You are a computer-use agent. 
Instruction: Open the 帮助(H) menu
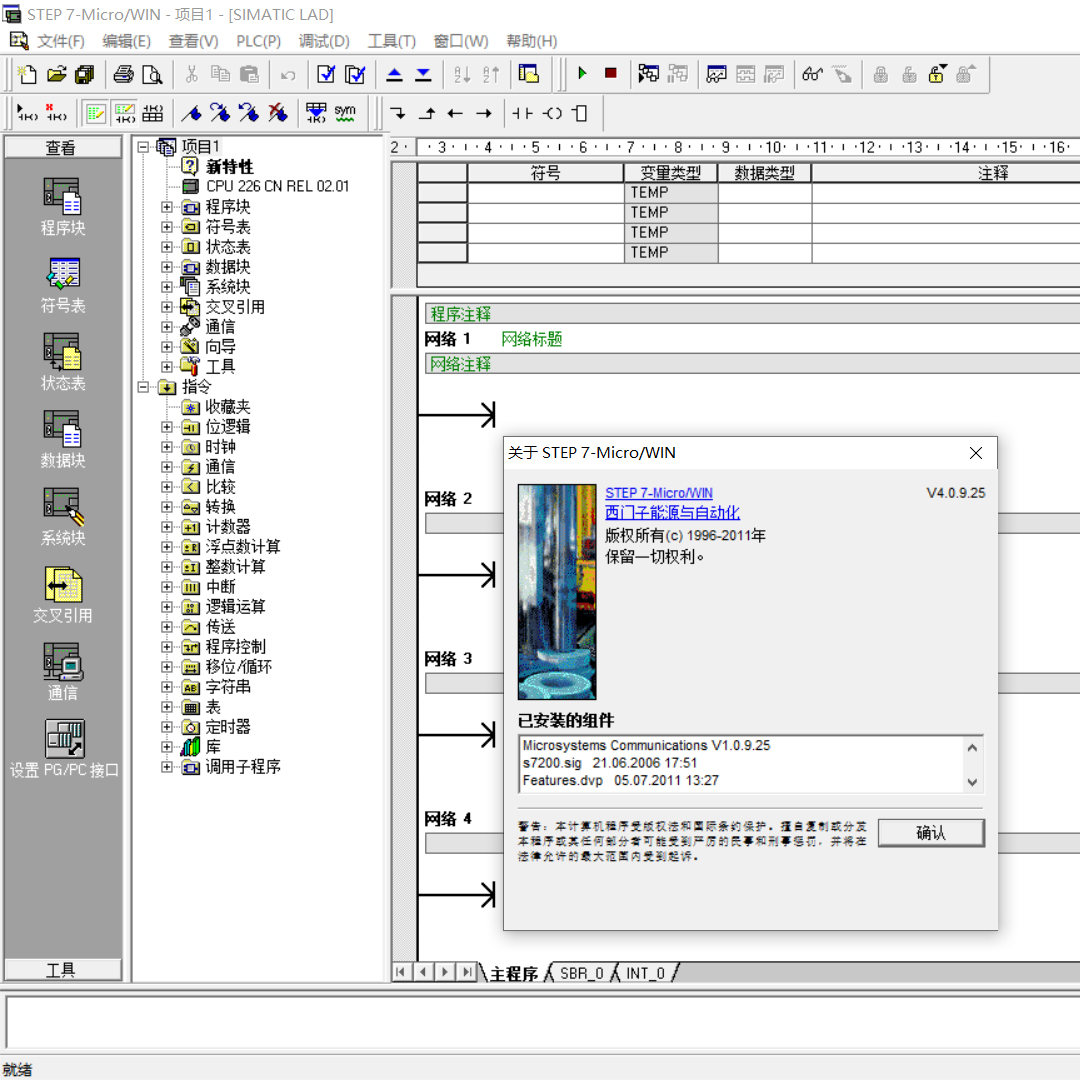coord(531,41)
